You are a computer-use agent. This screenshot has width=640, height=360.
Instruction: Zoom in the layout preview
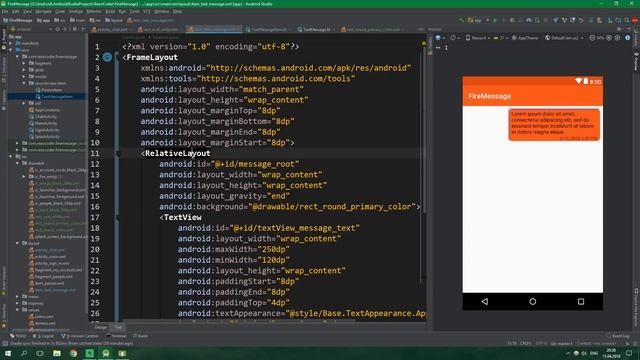609,38
